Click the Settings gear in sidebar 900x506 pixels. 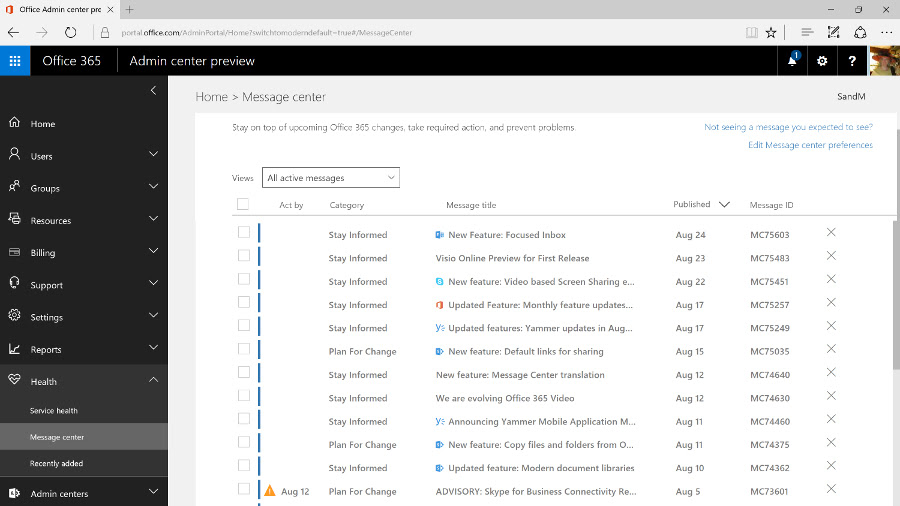tap(14, 316)
